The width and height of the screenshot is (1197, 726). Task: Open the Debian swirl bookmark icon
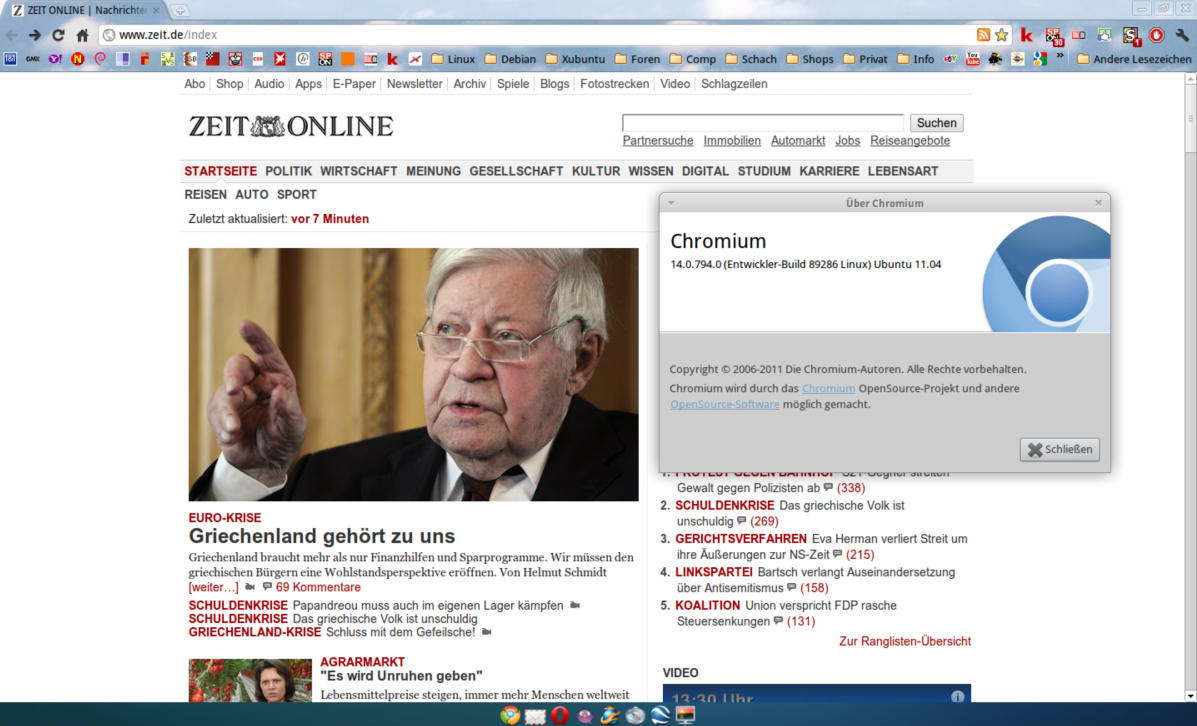[100, 59]
